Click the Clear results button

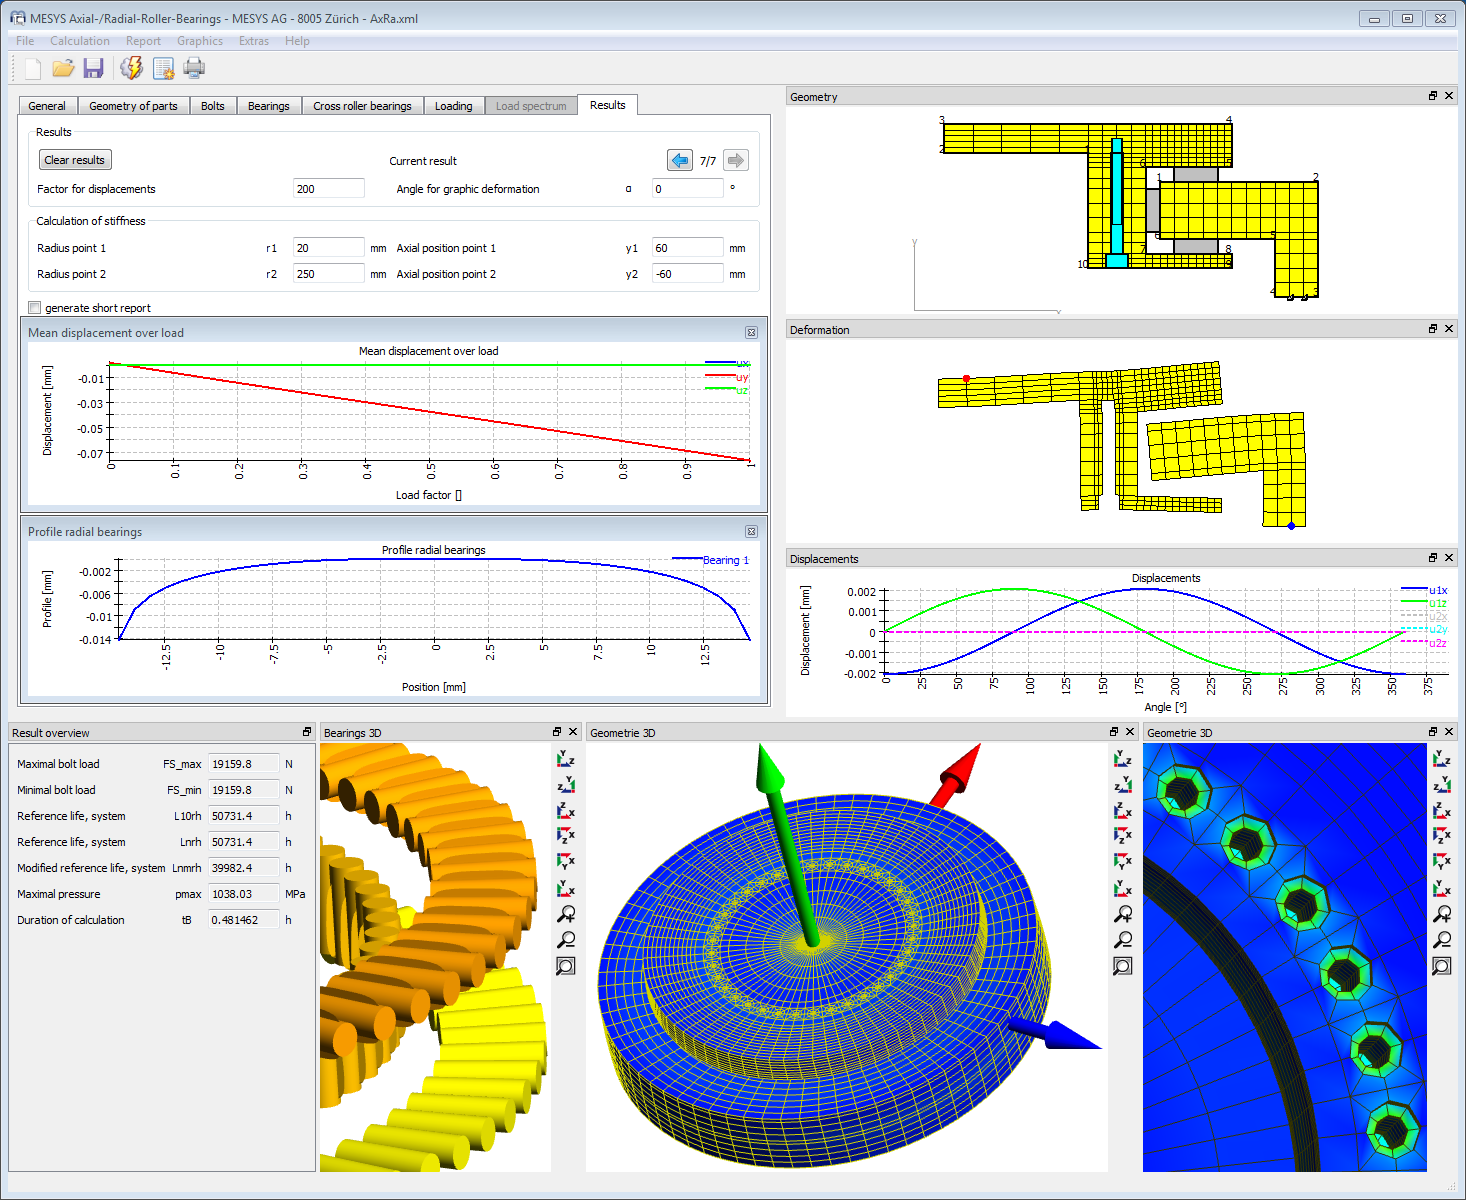[75, 160]
